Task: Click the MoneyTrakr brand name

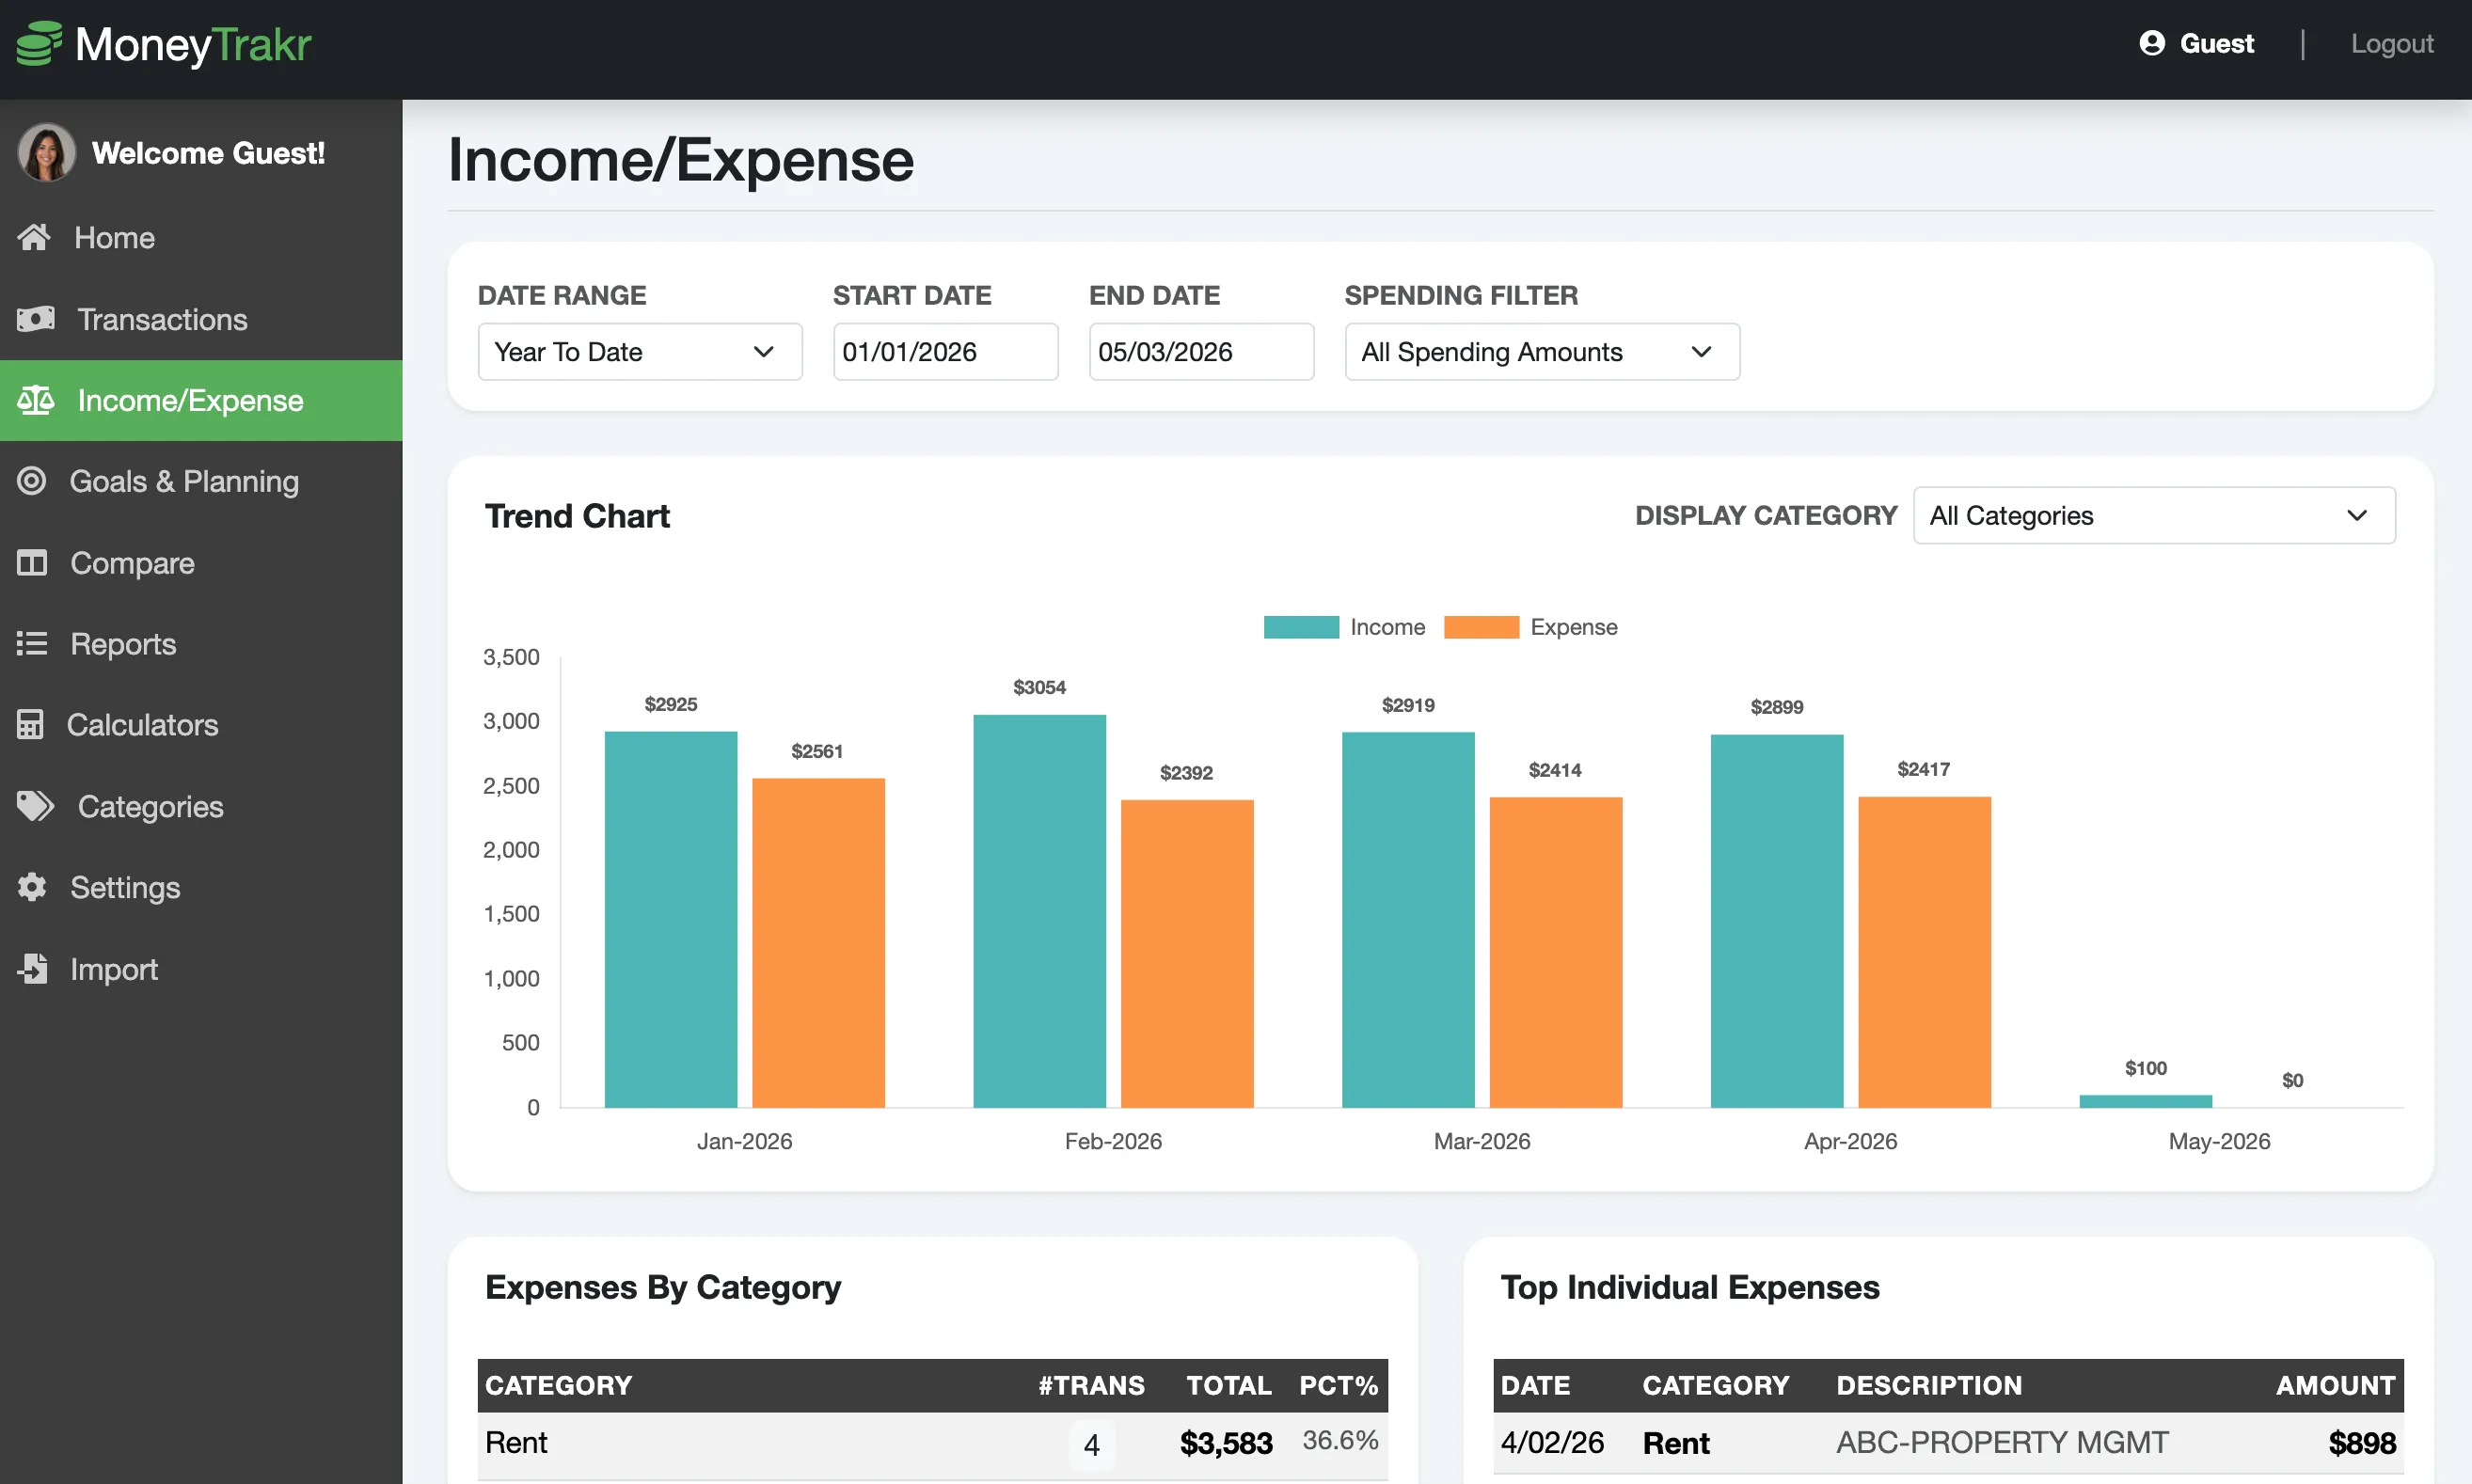Action: coord(193,44)
